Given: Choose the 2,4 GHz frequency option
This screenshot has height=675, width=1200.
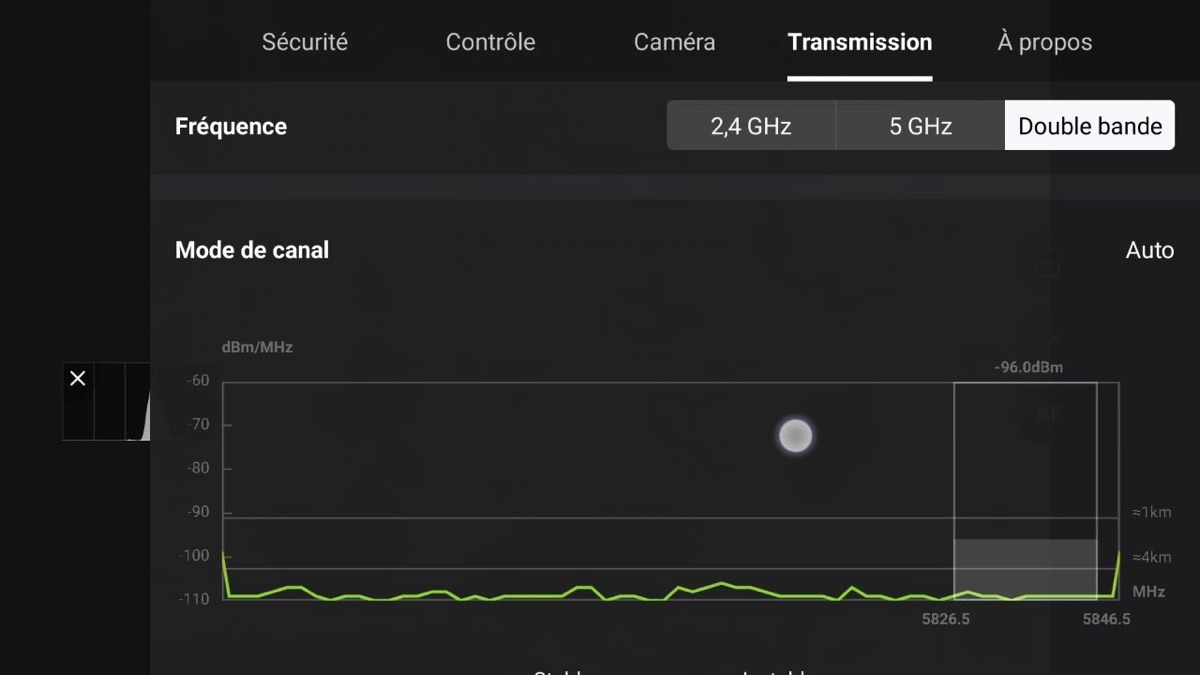Looking at the screenshot, I should pyautogui.click(x=751, y=126).
